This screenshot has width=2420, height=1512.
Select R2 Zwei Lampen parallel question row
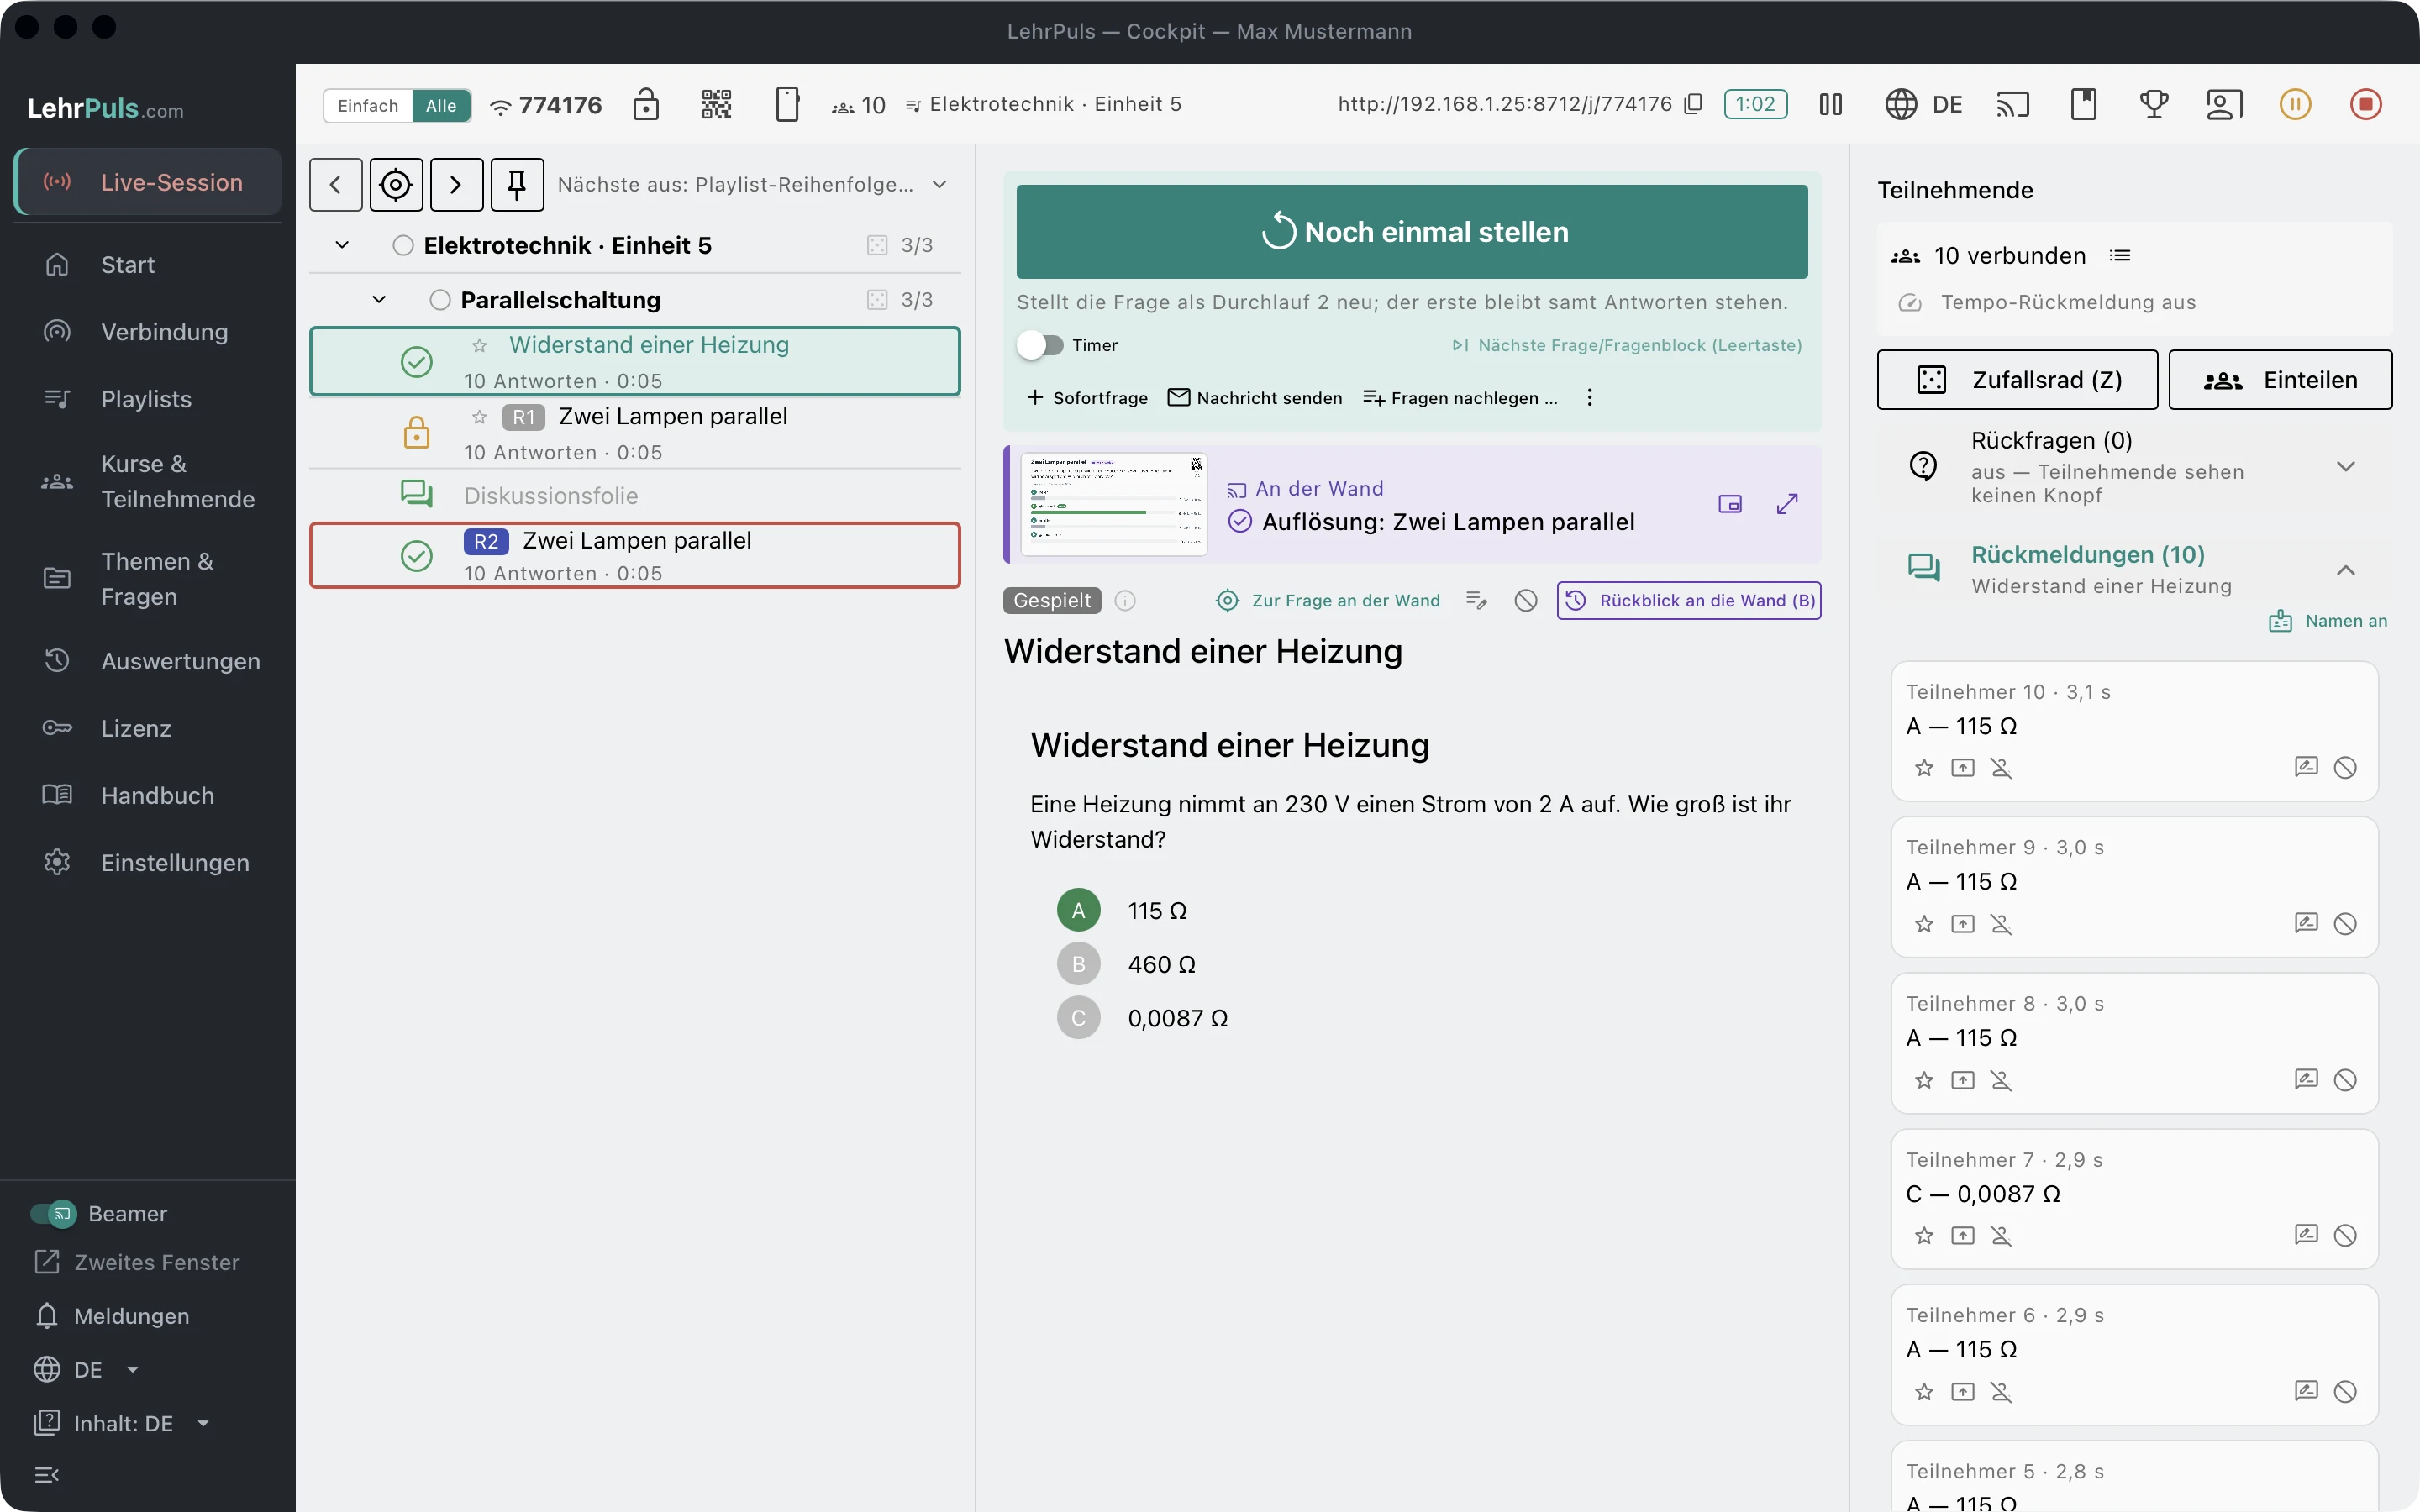[635, 555]
